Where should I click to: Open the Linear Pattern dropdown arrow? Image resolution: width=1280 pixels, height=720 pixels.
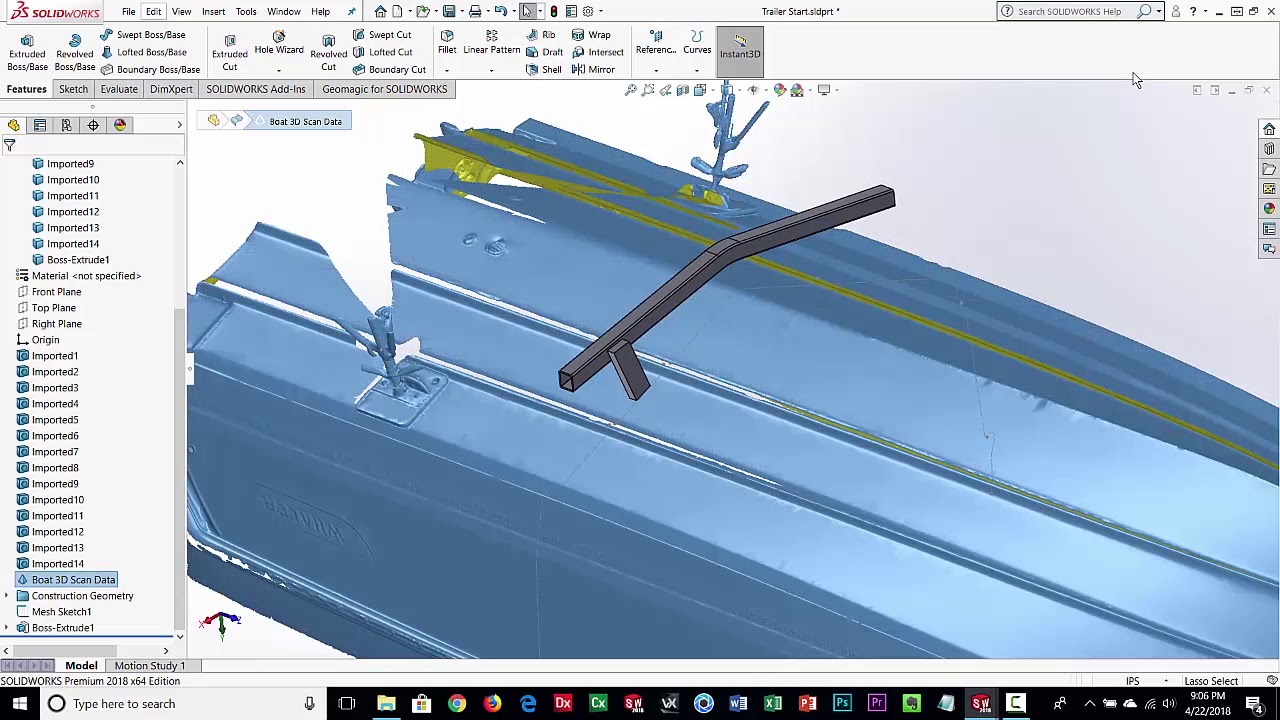click(x=491, y=70)
